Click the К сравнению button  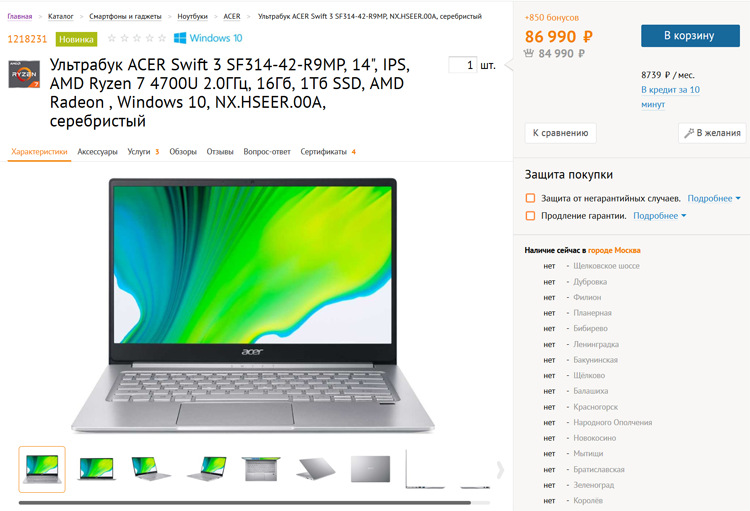[x=561, y=133]
